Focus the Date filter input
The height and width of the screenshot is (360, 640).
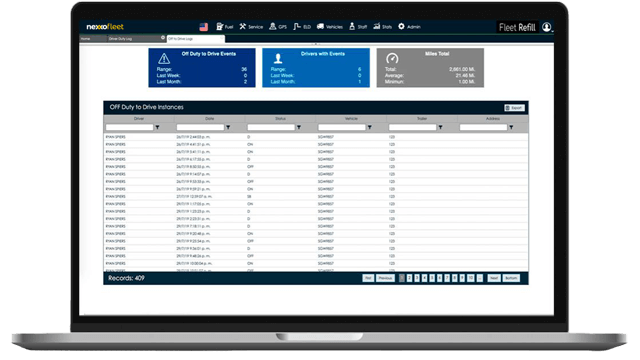click(200, 127)
